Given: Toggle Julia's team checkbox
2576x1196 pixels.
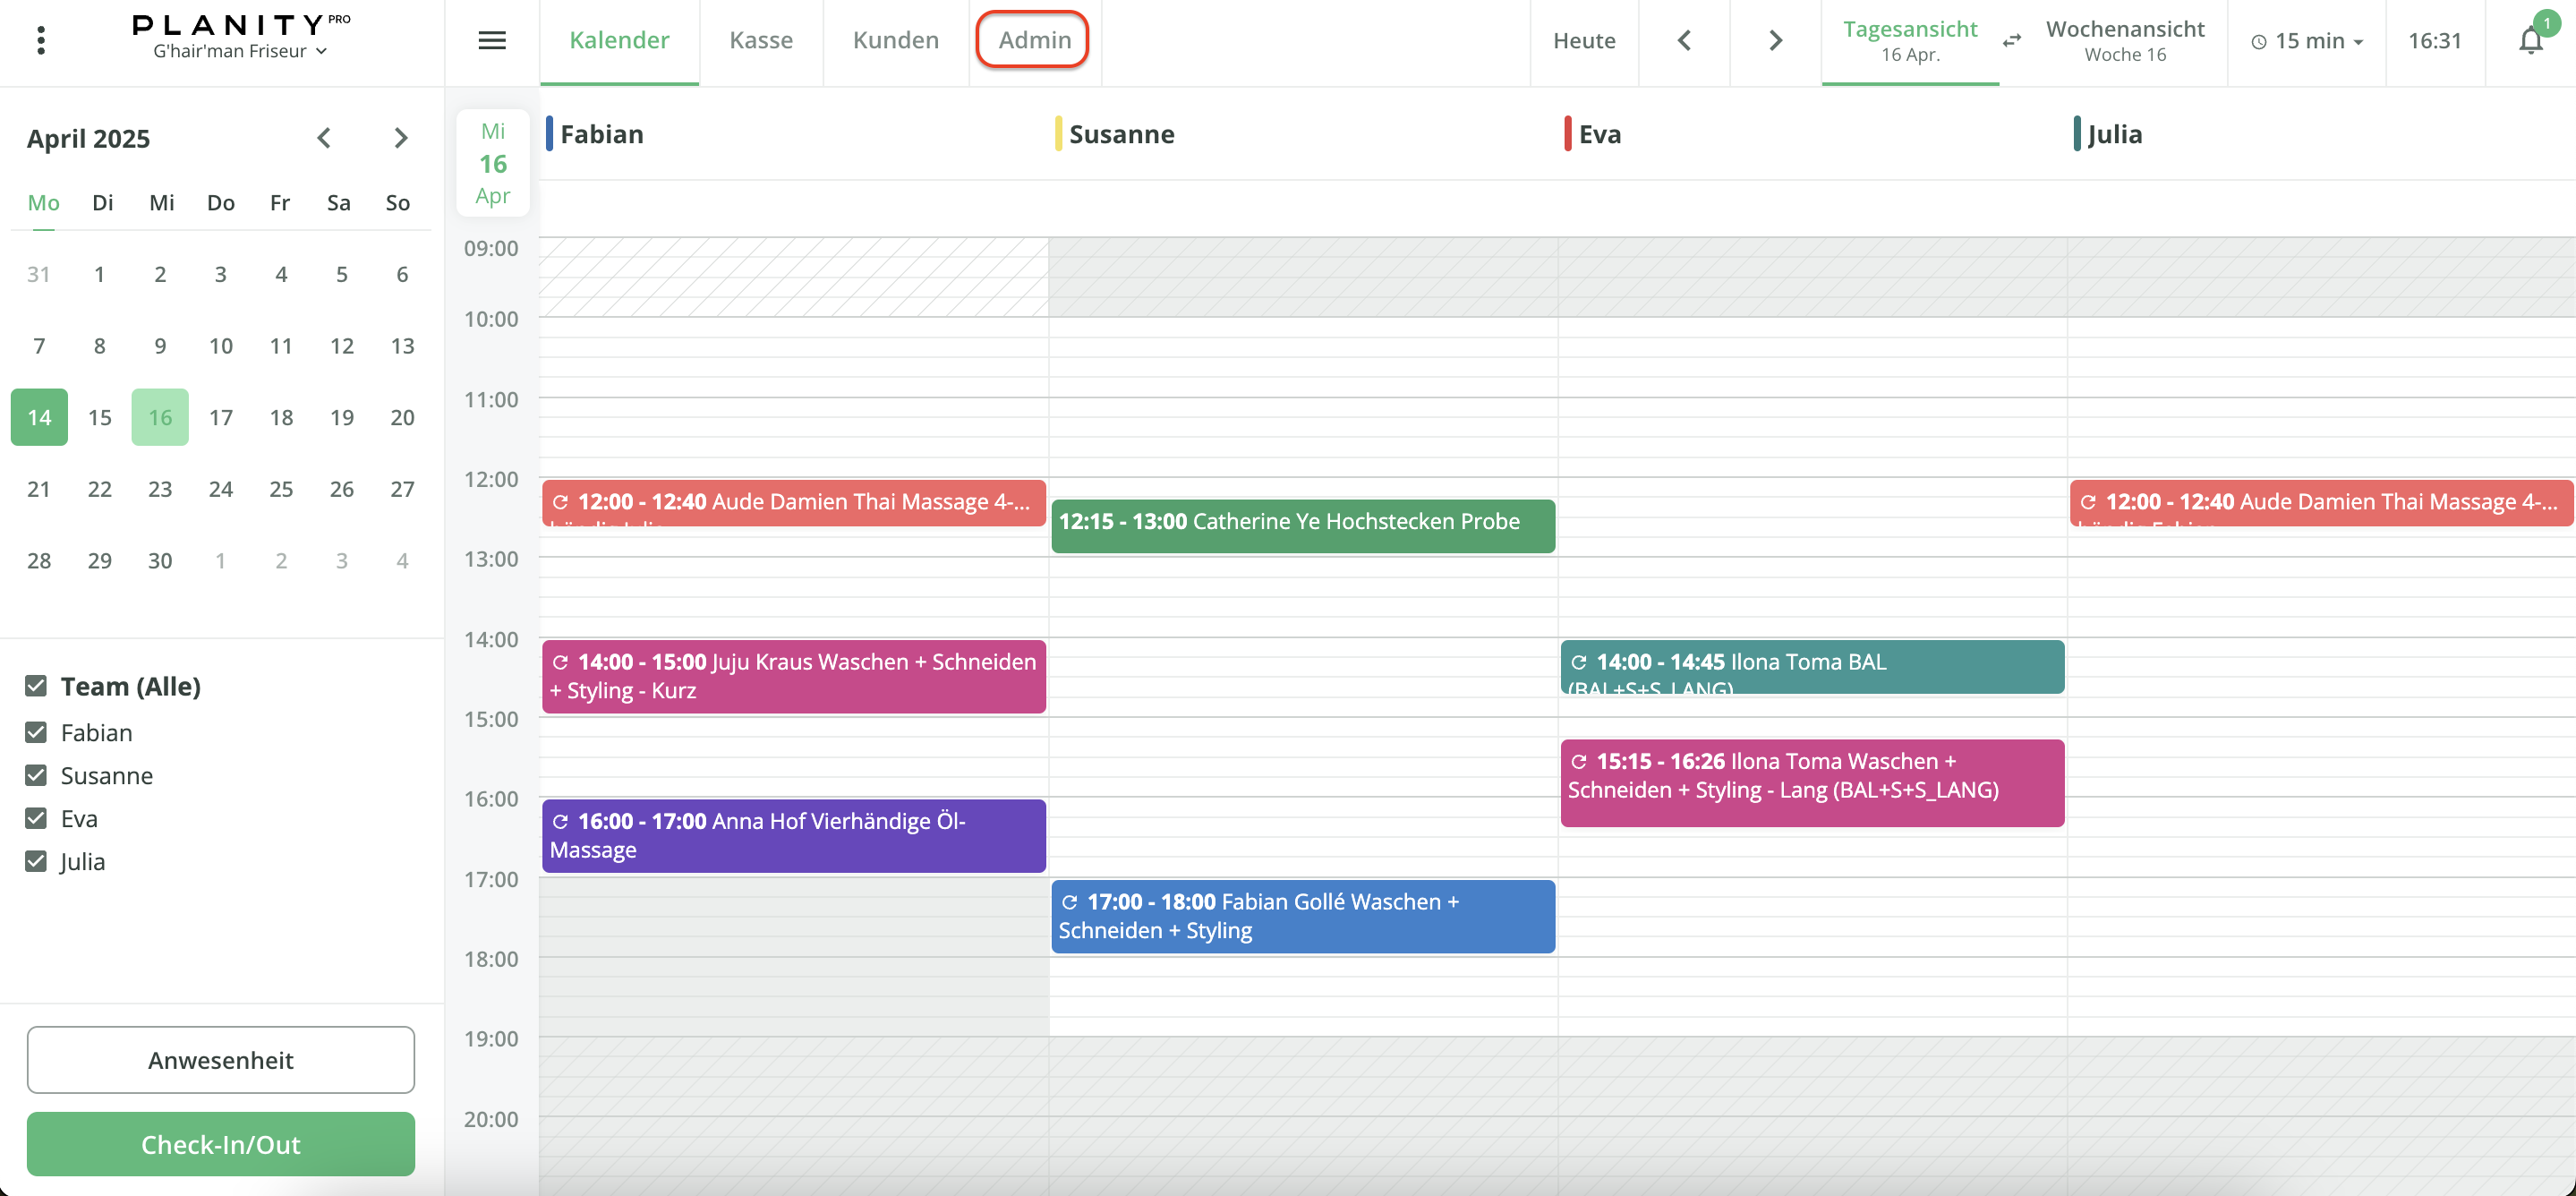Looking at the screenshot, I should 36,861.
